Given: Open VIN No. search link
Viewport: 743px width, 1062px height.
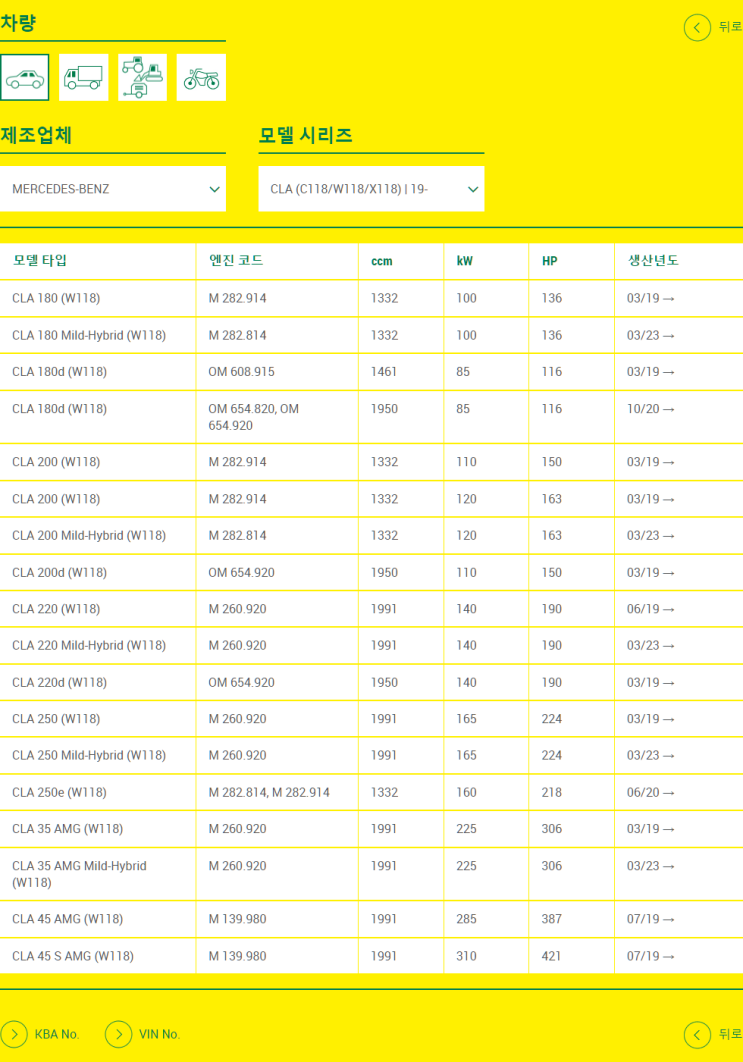Looking at the screenshot, I should (x=142, y=1034).
